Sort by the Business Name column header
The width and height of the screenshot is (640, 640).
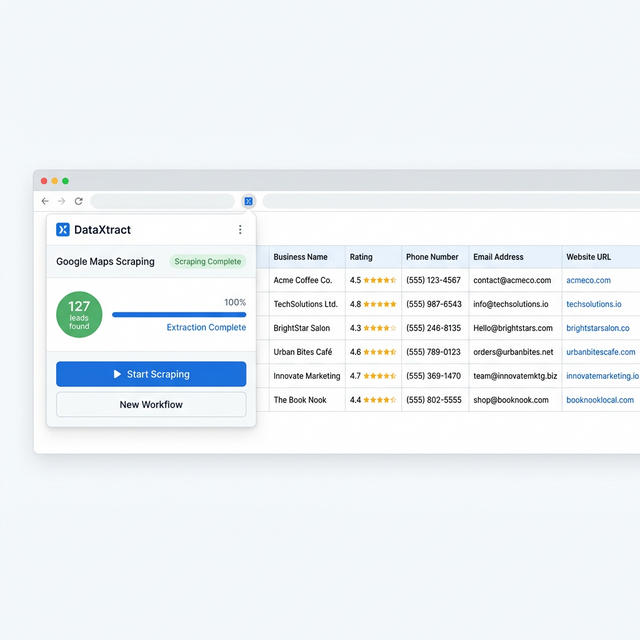pos(300,257)
